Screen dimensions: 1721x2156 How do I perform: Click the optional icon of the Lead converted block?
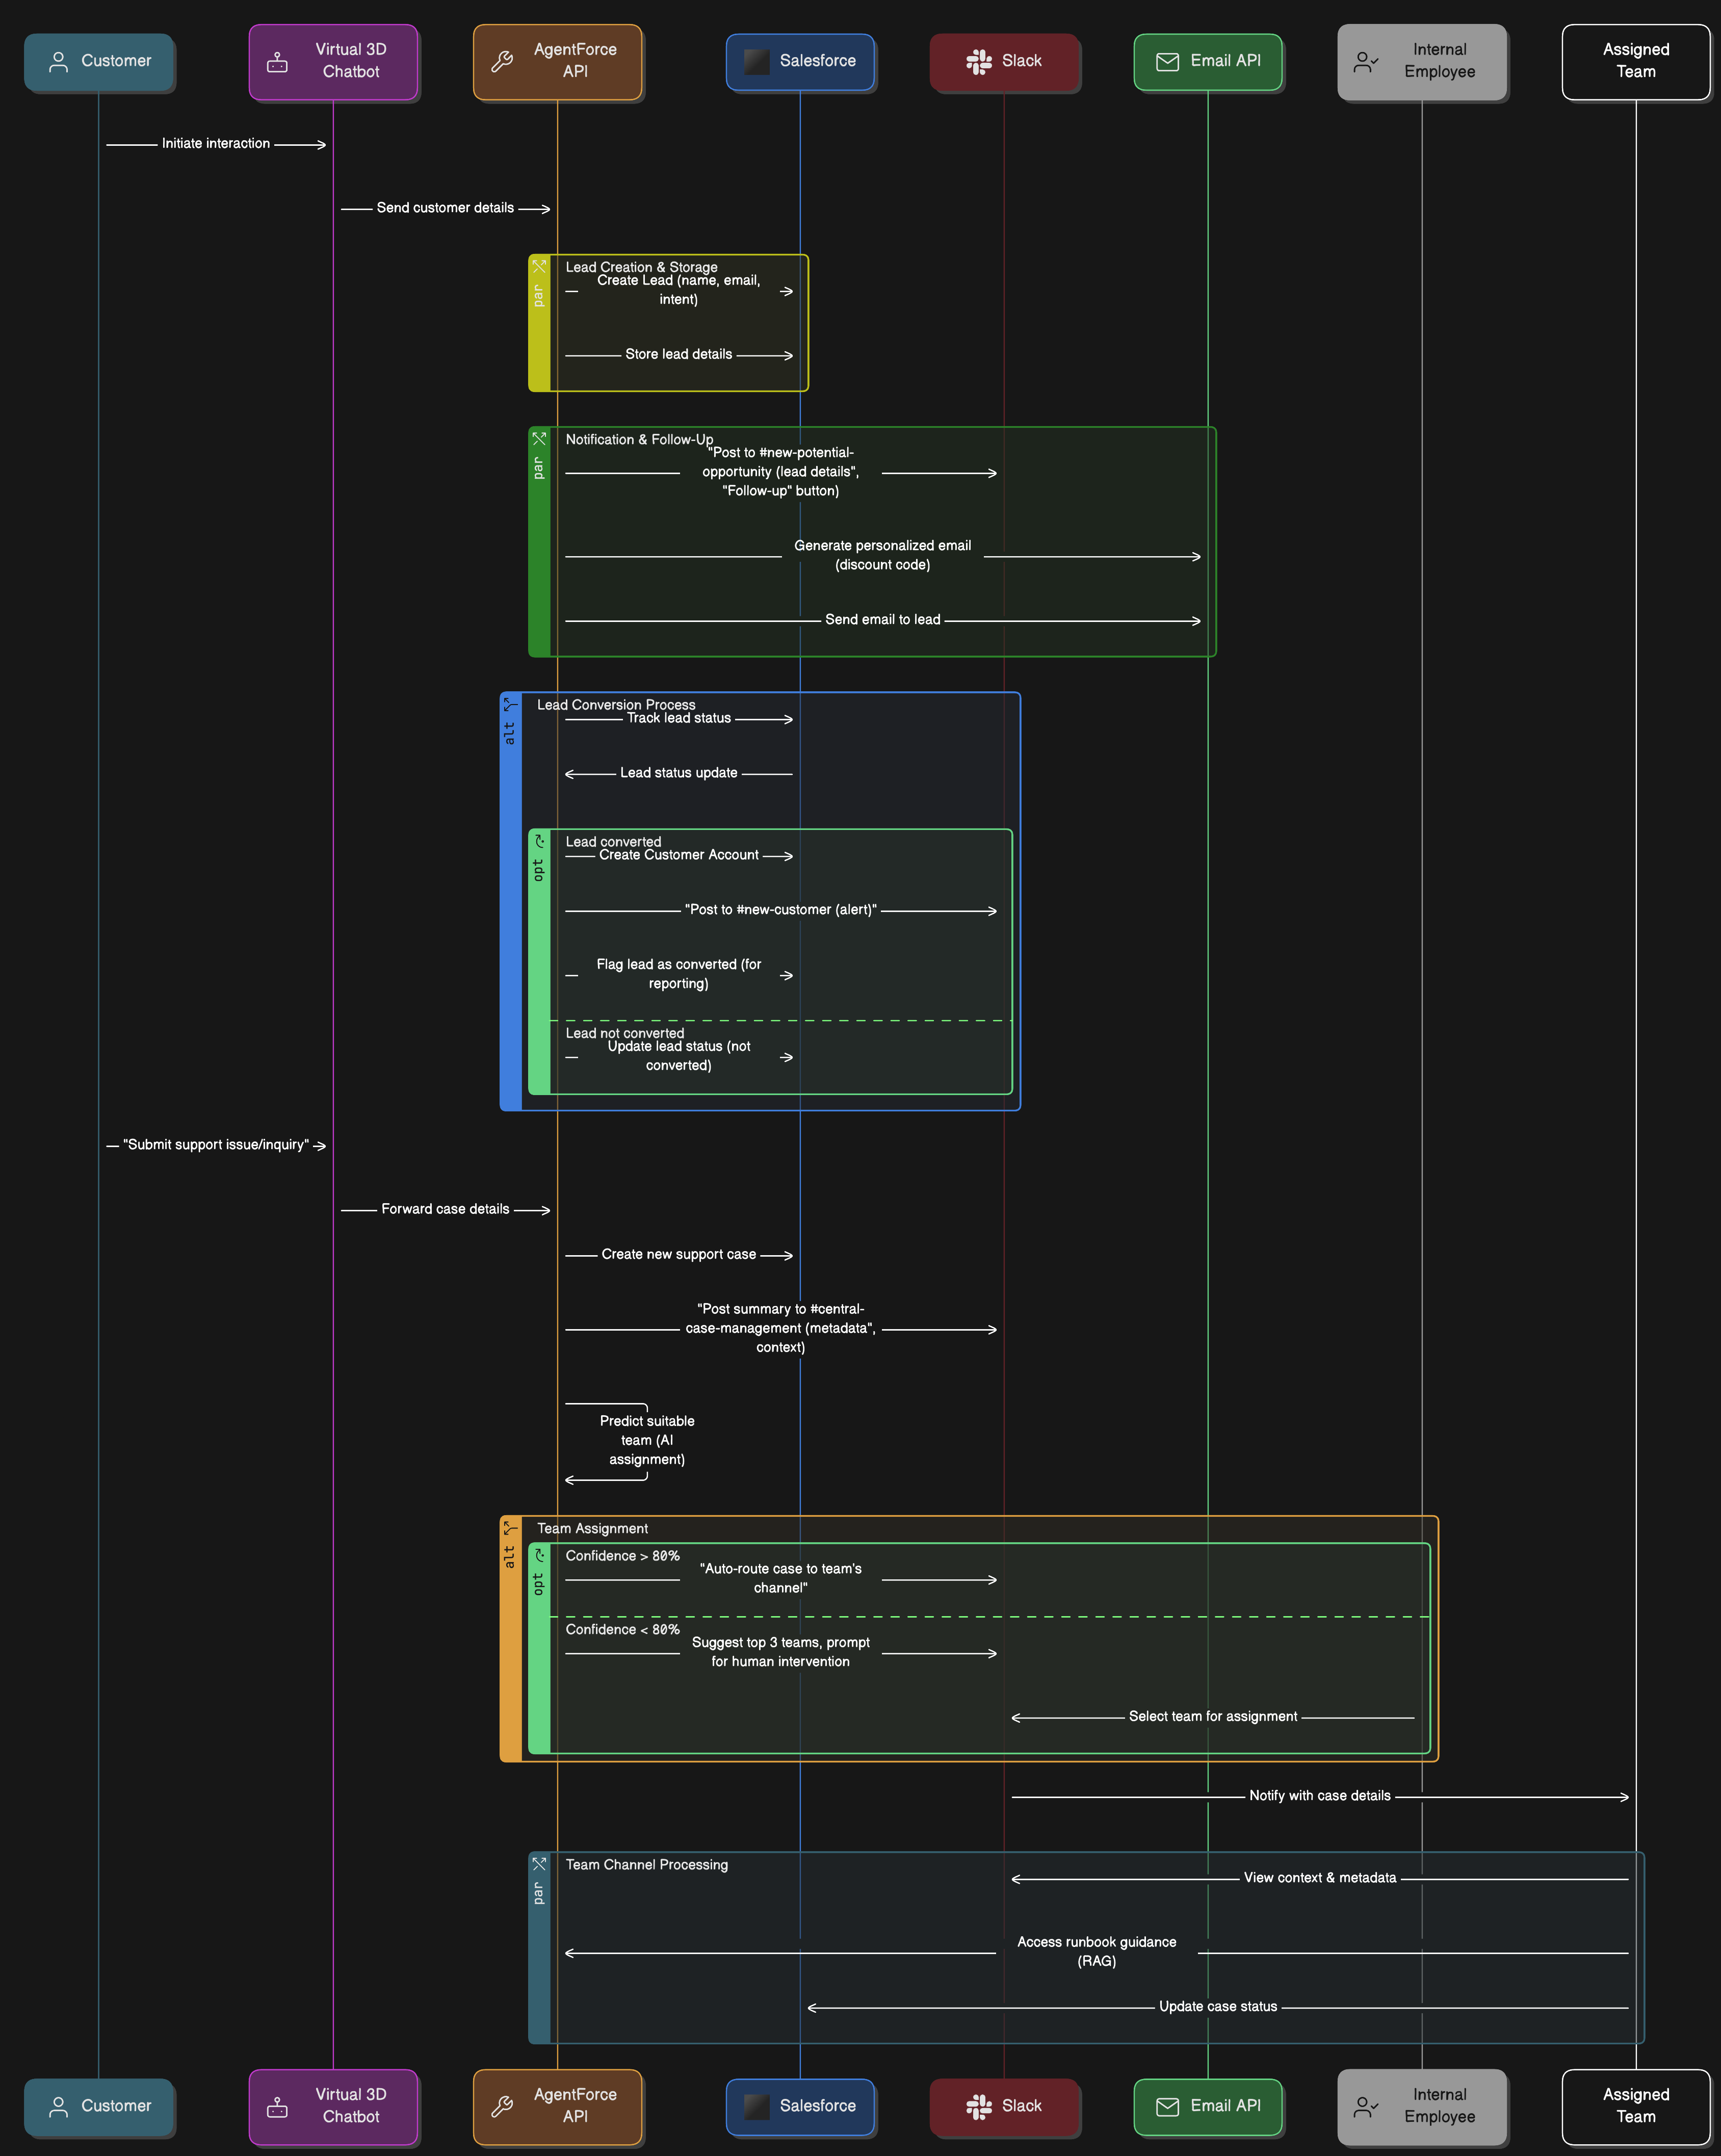click(x=539, y=841)
